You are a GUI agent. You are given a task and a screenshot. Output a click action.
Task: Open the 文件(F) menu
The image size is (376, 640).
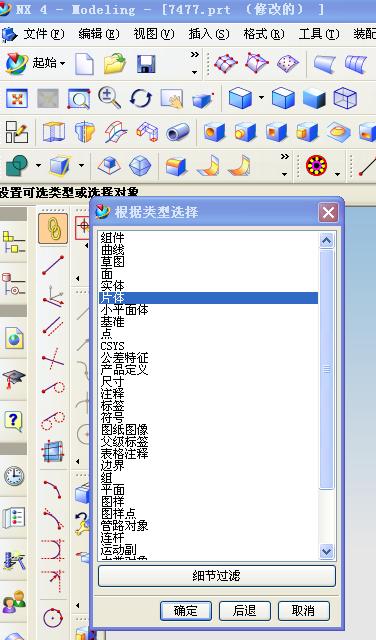tap(44, 34)
